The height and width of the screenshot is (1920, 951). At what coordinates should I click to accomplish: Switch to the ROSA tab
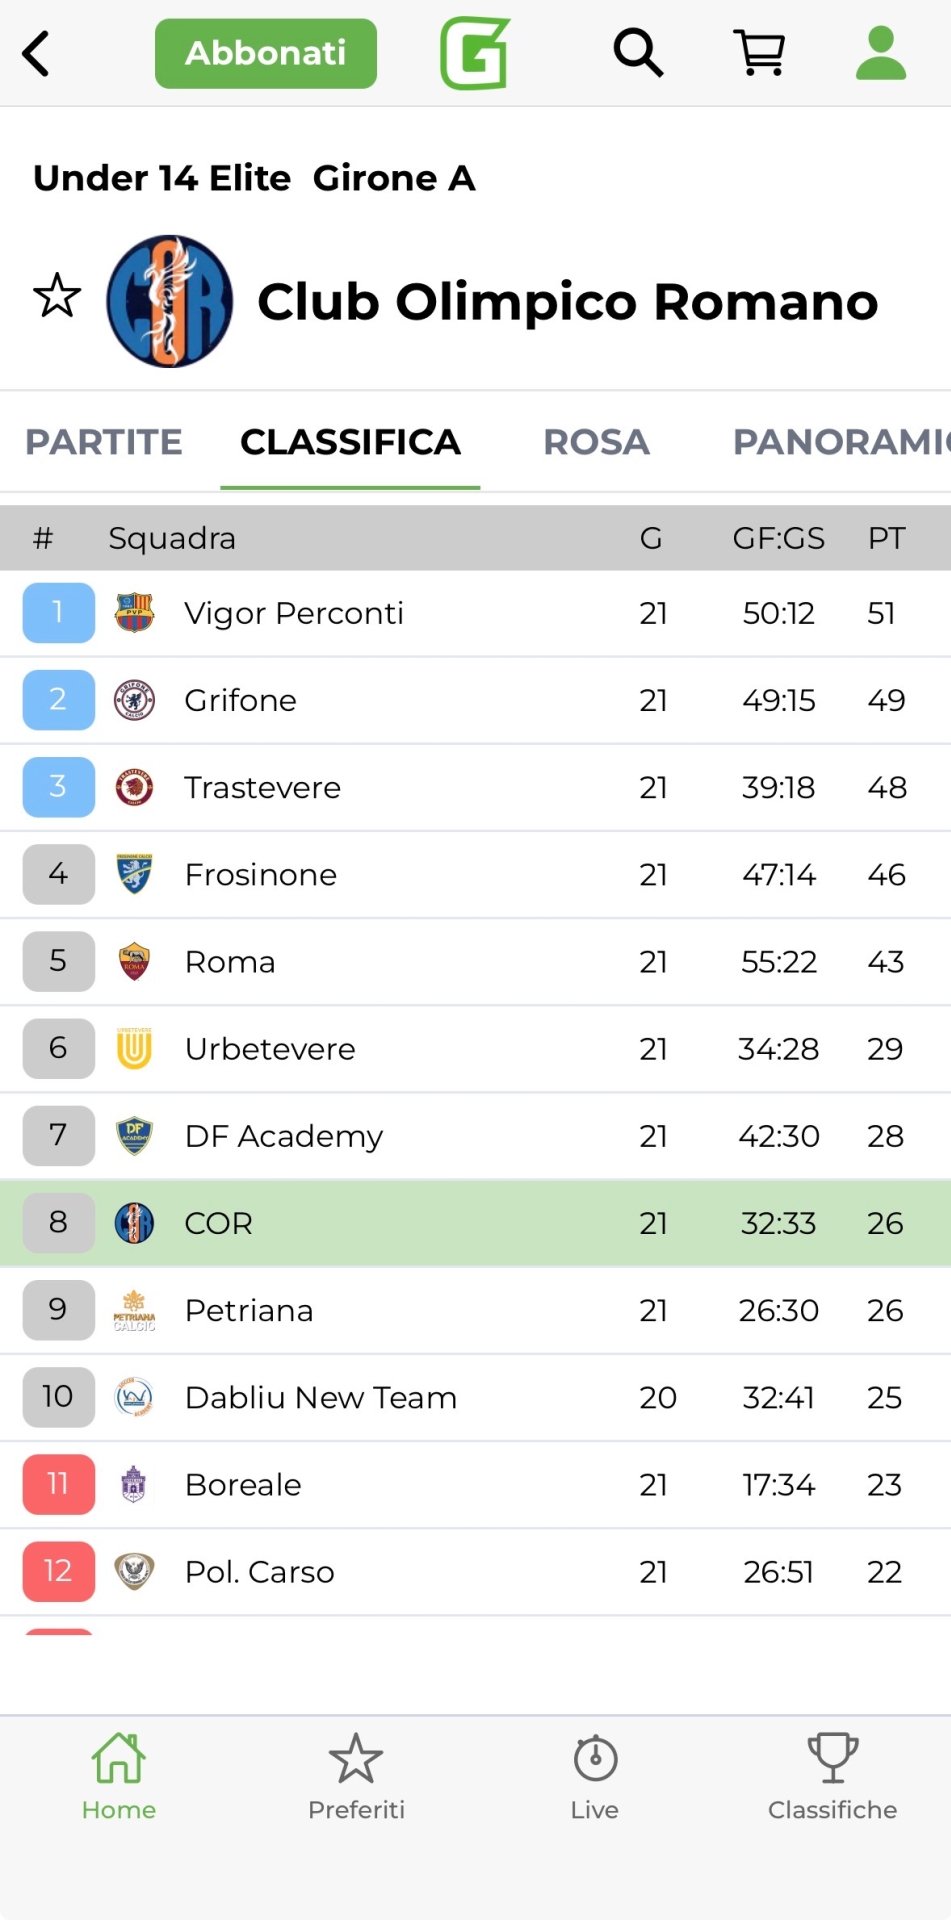click(596, 442)
